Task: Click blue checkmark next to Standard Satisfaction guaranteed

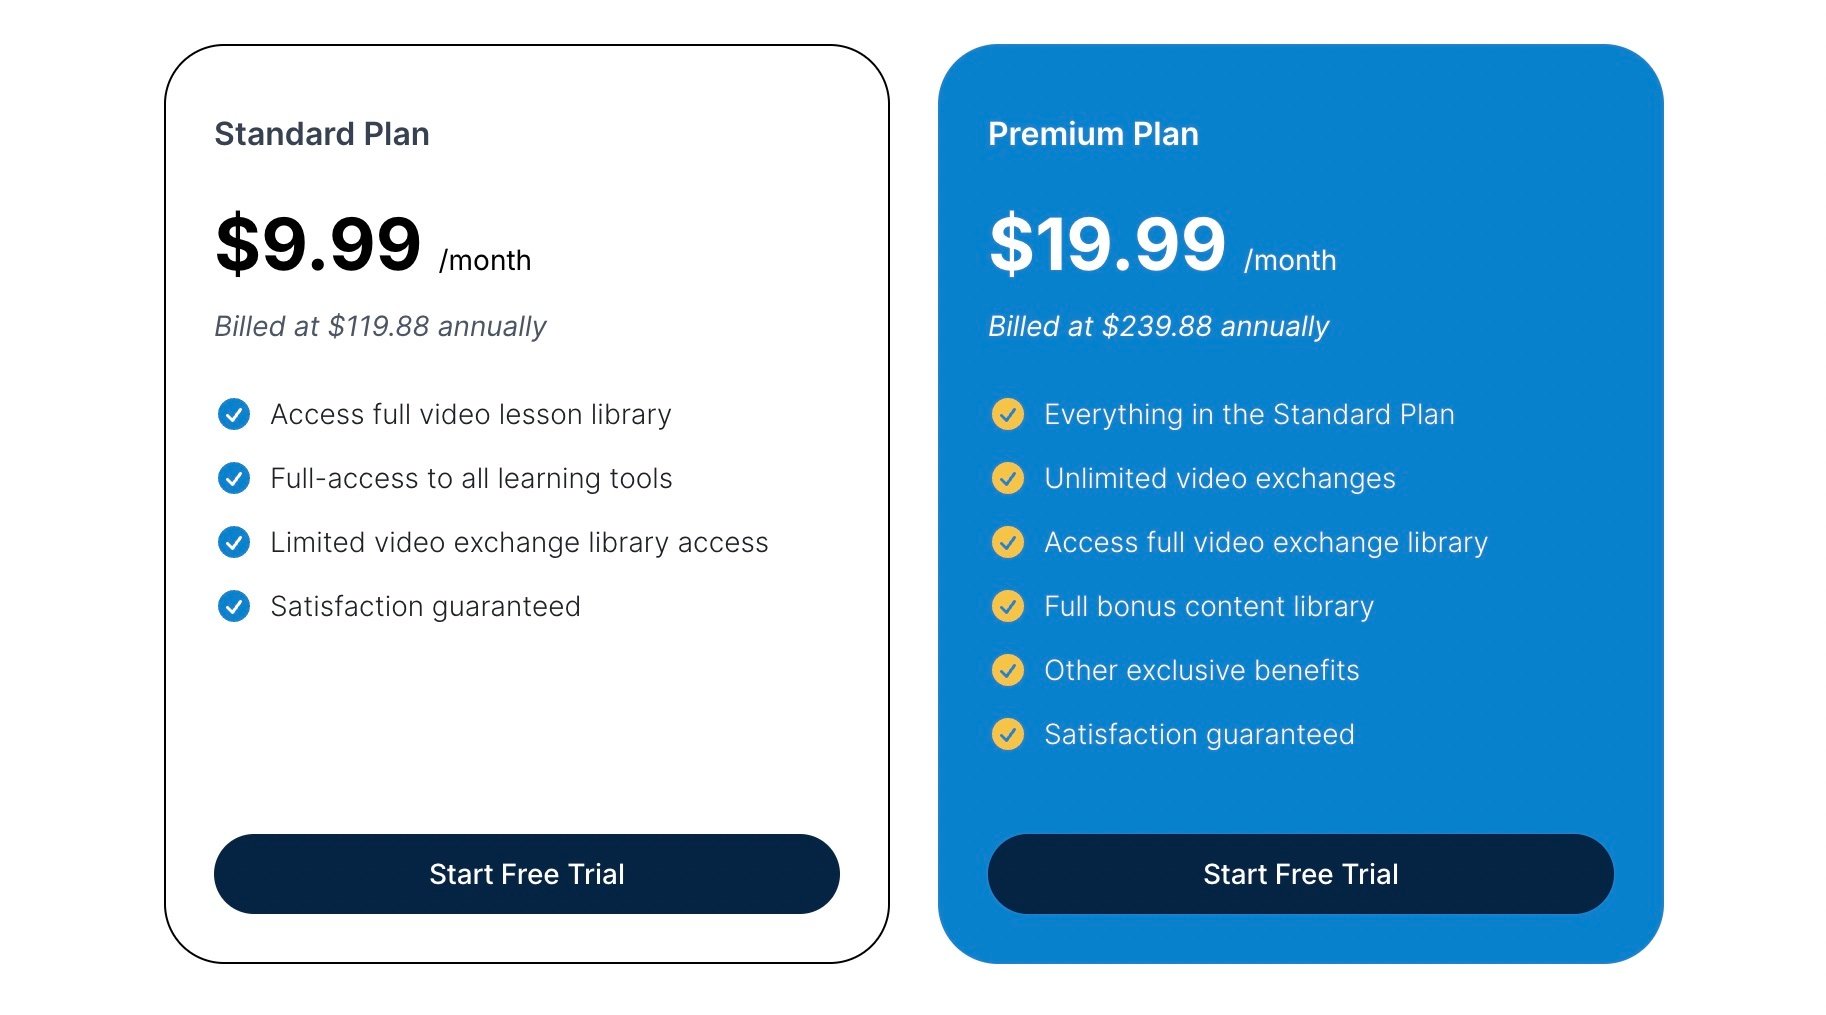Action: (234, 606)
